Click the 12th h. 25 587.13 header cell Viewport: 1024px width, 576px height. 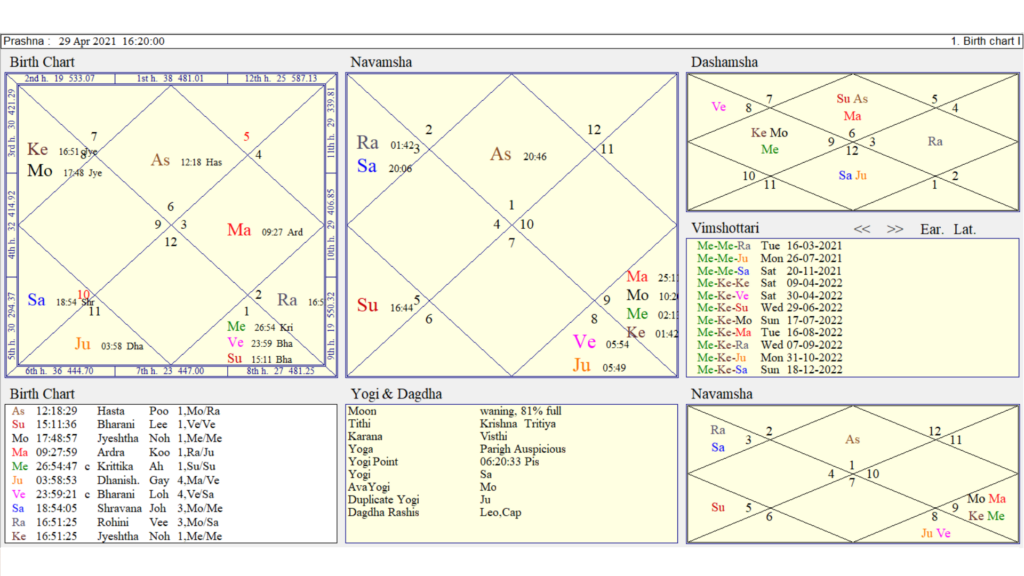[281, 78]
